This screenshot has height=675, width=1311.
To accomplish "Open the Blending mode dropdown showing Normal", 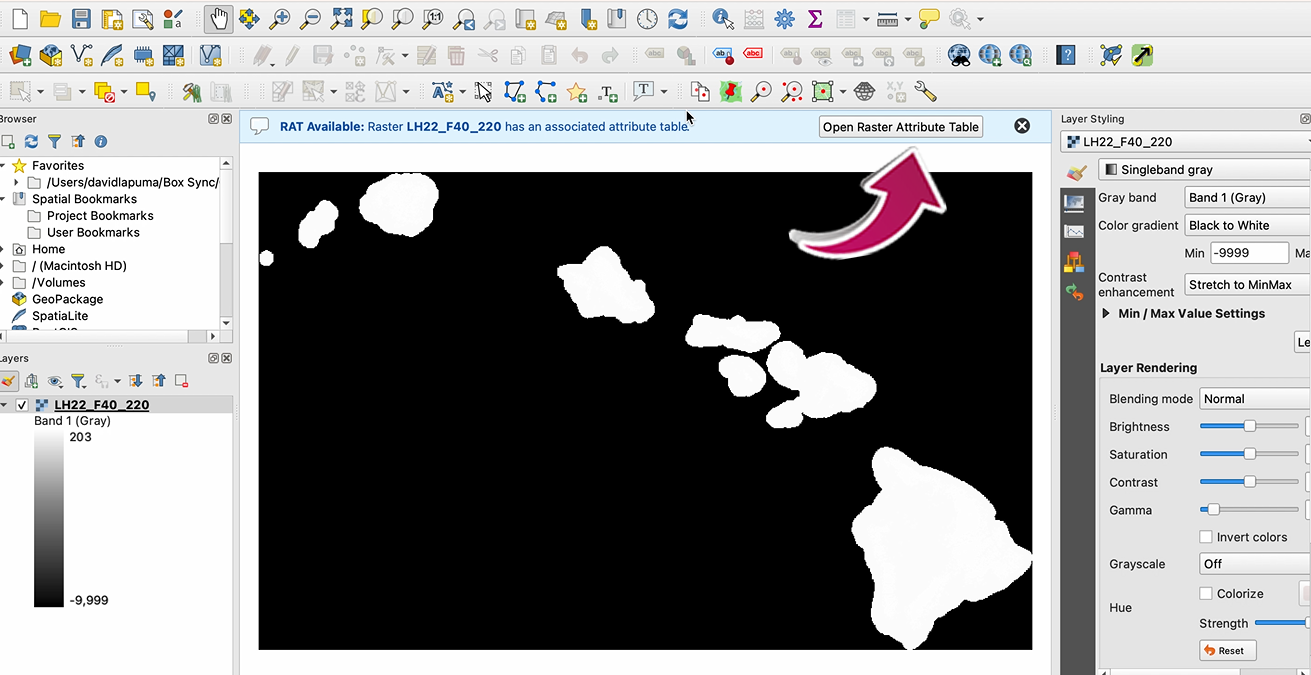I will [1254, 398].
